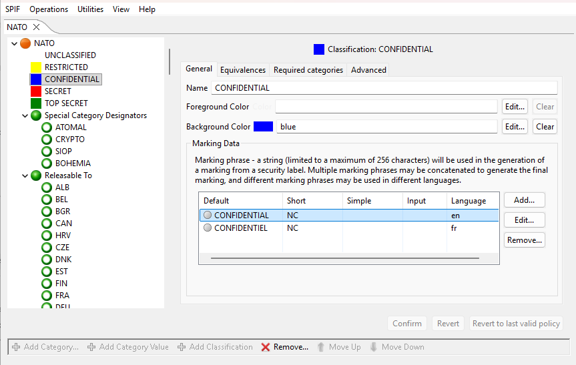Click blue swatch beside Classification: CONFIDENTIAL heading
The image size is (576, 365).
coord(319,49)
